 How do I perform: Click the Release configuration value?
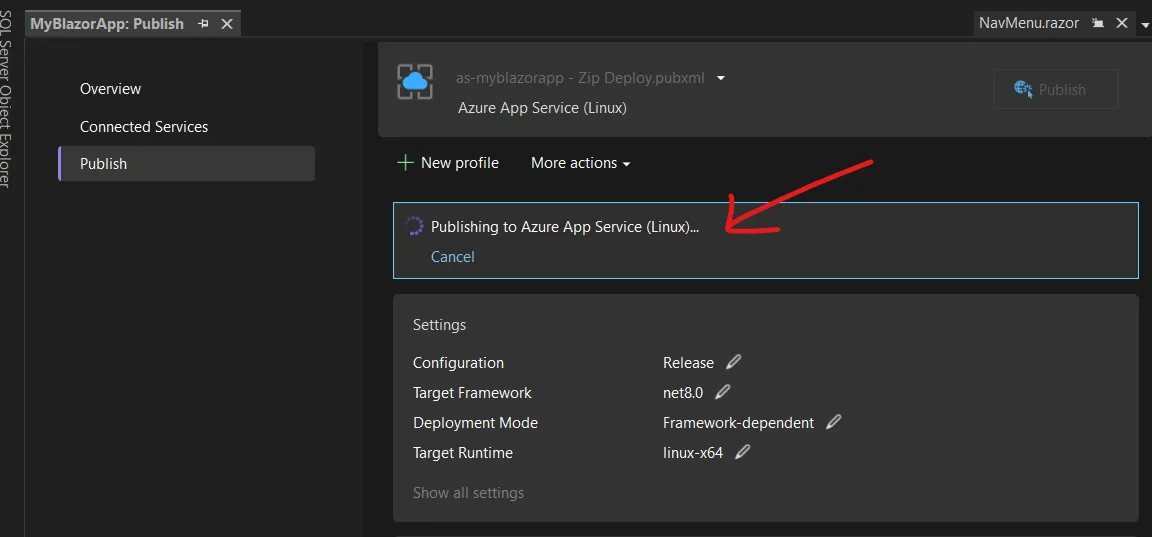[688, 363]
